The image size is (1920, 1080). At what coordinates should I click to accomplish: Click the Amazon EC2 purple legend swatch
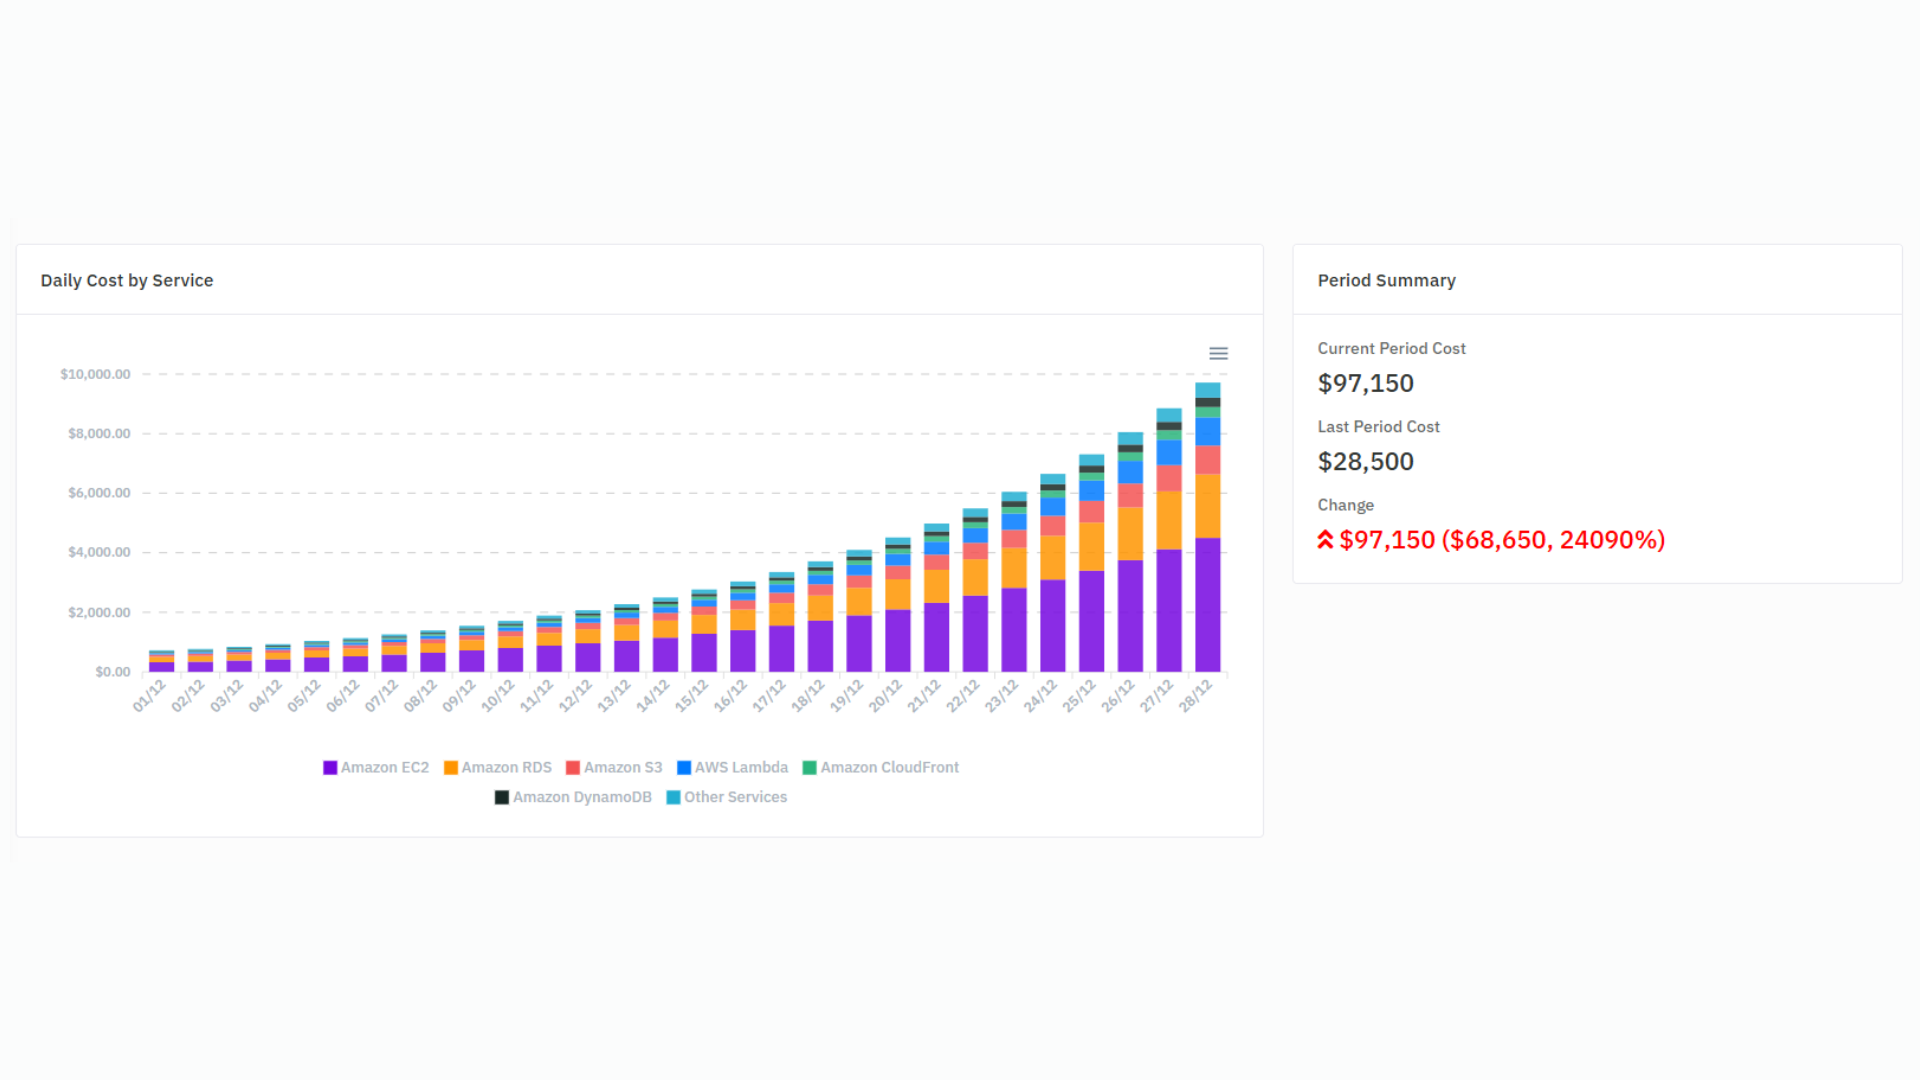coord(330,768)
